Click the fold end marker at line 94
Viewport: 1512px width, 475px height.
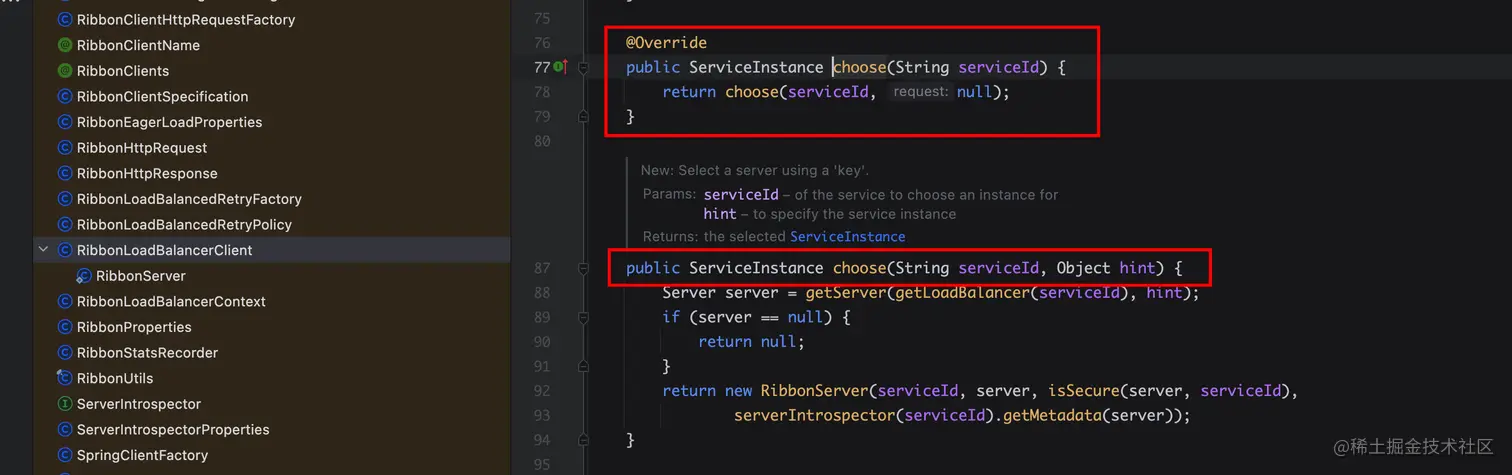[584, 440]
